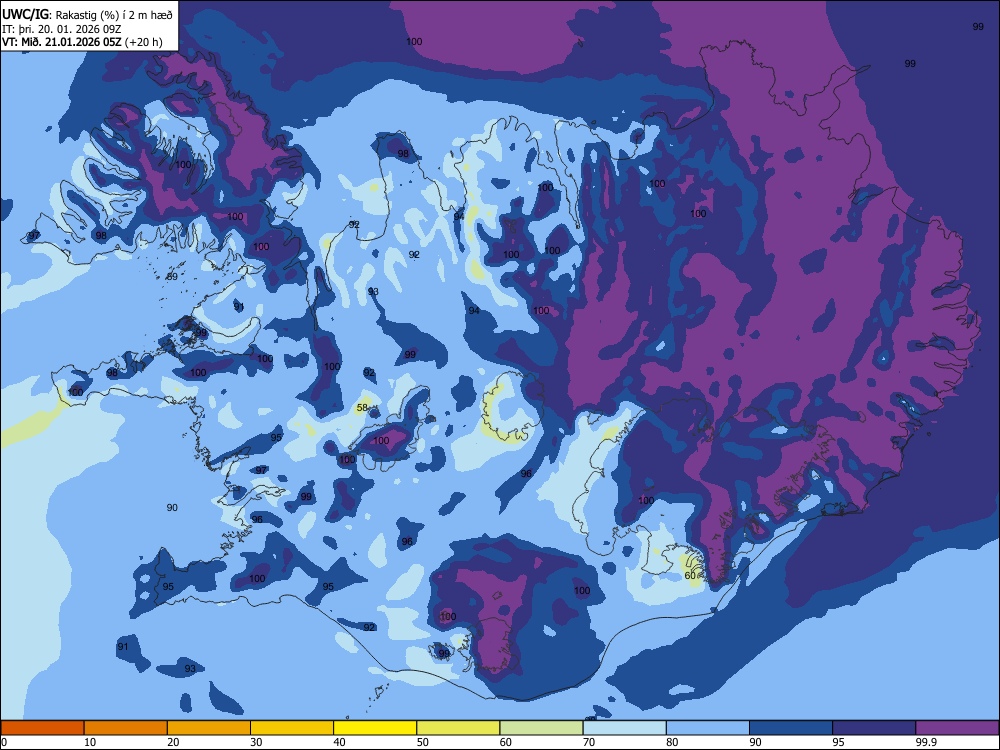
Task: Click the 'IT: þri. 20. 01. 2026 09Z' line
Action: [x=61, y=29]
